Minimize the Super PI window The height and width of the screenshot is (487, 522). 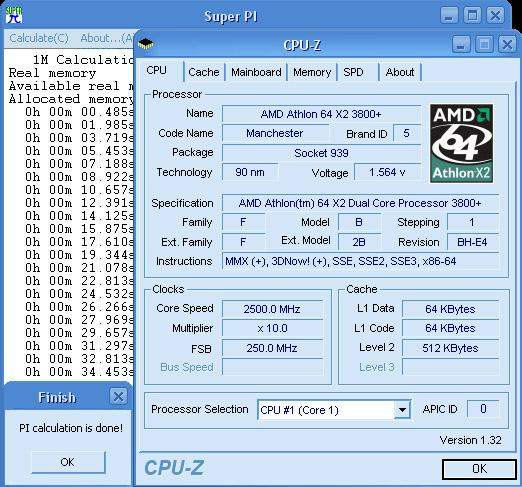449,15
